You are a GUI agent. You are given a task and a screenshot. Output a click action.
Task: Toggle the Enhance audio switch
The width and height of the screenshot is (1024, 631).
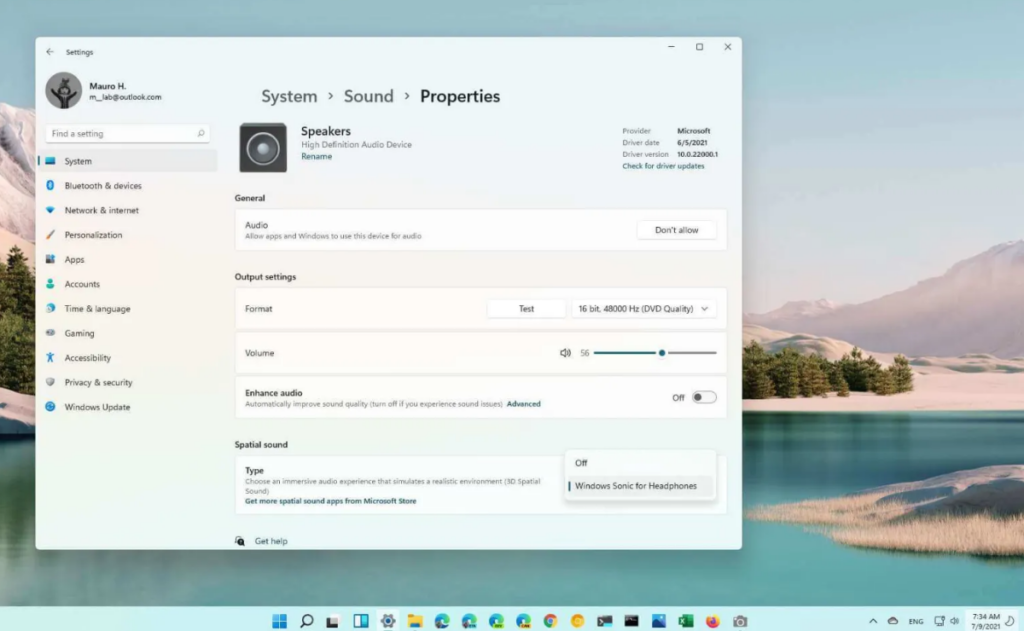click(x=704, y=397)
